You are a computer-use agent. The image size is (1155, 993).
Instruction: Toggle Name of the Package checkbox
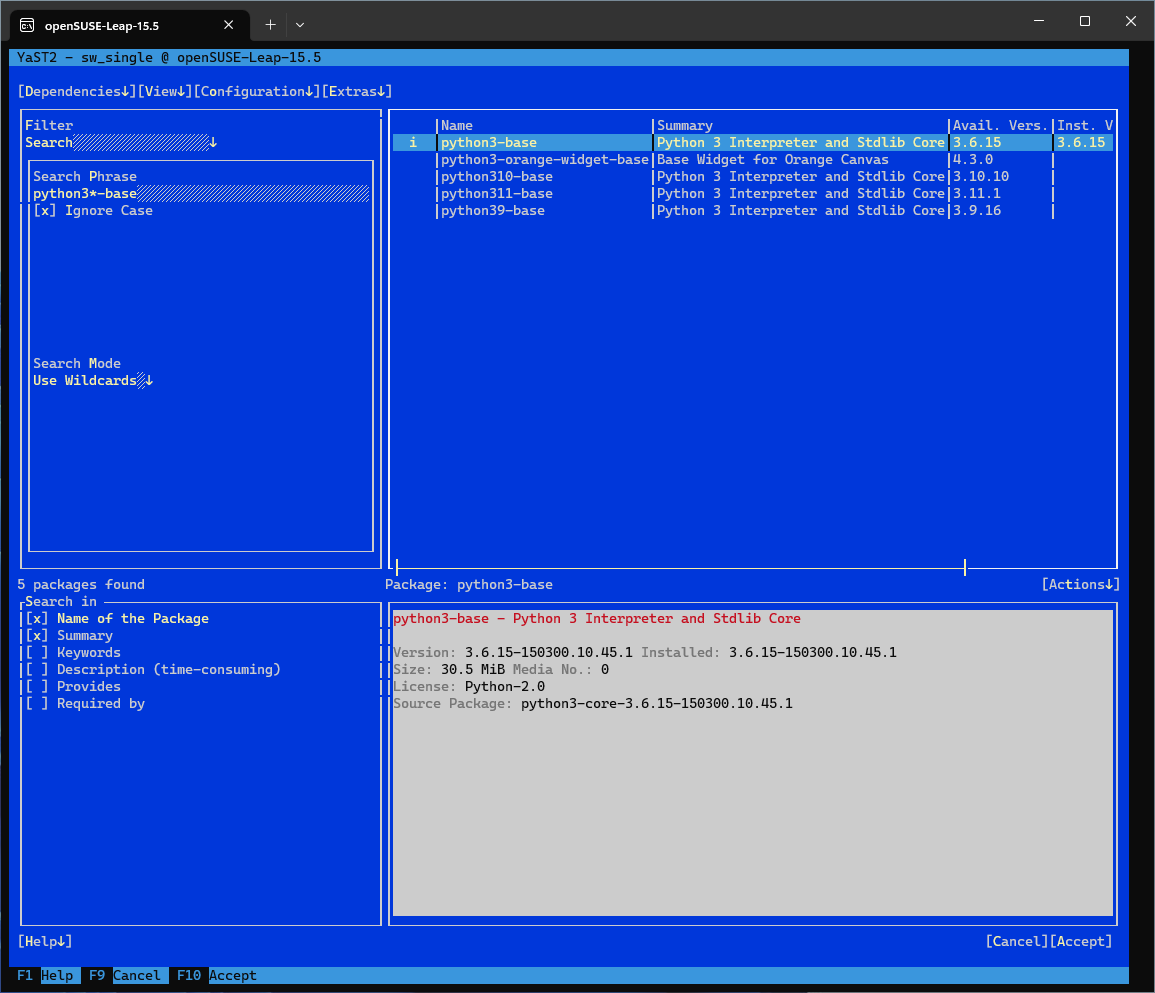pos(117,619)
